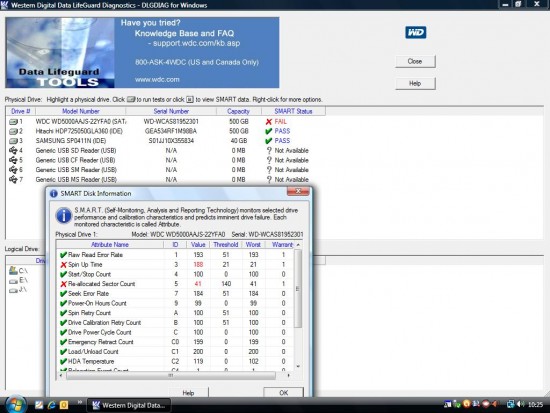The width and height of the screenshot is (550, 413).
Task: Sort by Capacity column header
Action: pos(239,111)
